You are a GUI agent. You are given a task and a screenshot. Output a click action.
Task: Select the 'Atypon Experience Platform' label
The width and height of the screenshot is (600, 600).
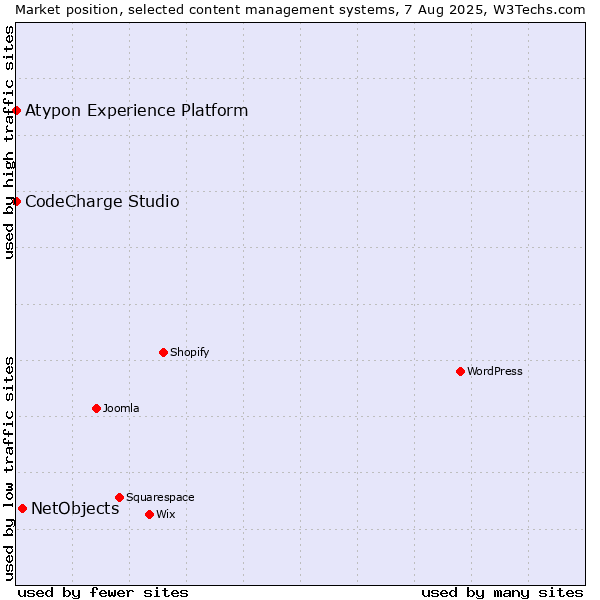tap(137, 111)
